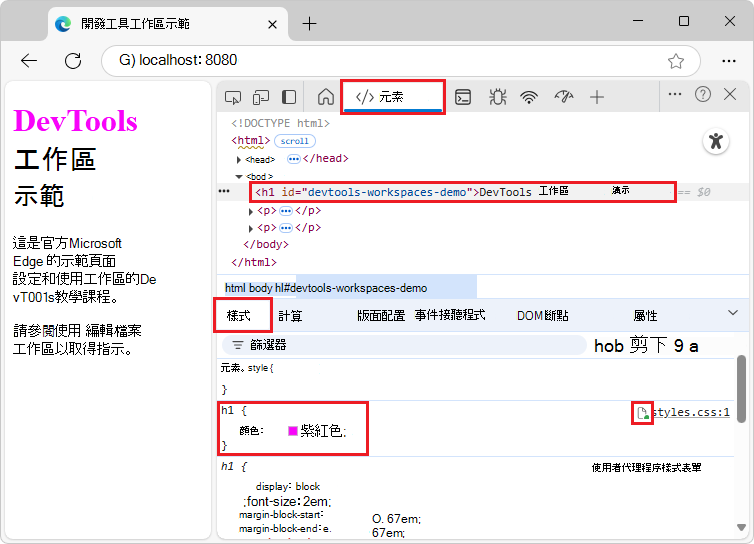Open the Console tool icon
Image resolution: width=754 pixels, height=544 pixels.
pos(463,97)
